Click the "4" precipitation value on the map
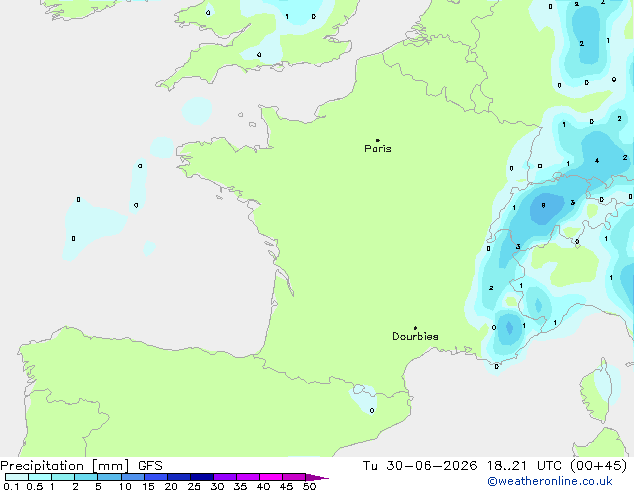 coord(596,161)
